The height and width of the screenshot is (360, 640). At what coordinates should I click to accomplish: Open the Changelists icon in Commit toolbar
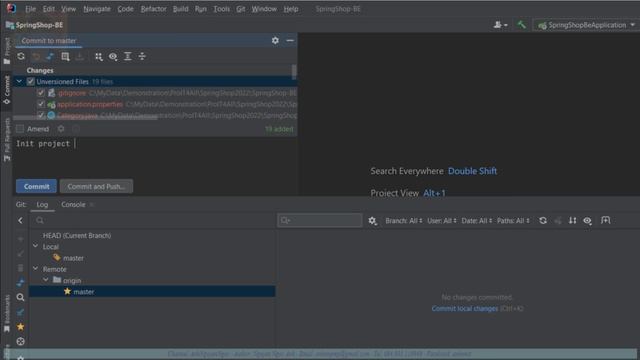tap(65, 56)
